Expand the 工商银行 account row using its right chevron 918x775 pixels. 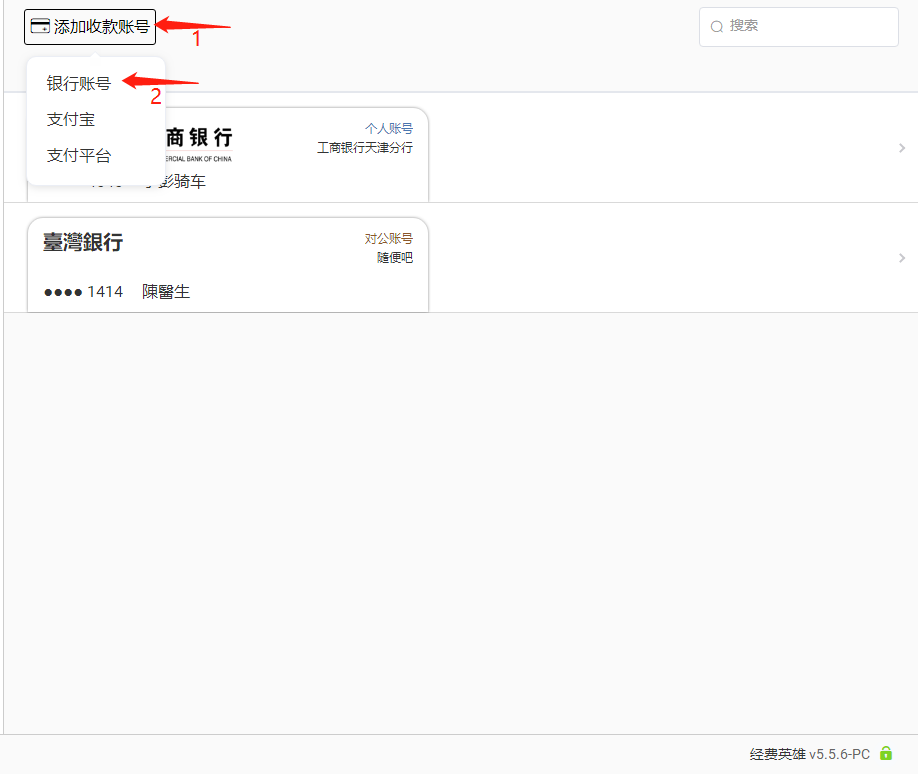(x=901, y=148)
